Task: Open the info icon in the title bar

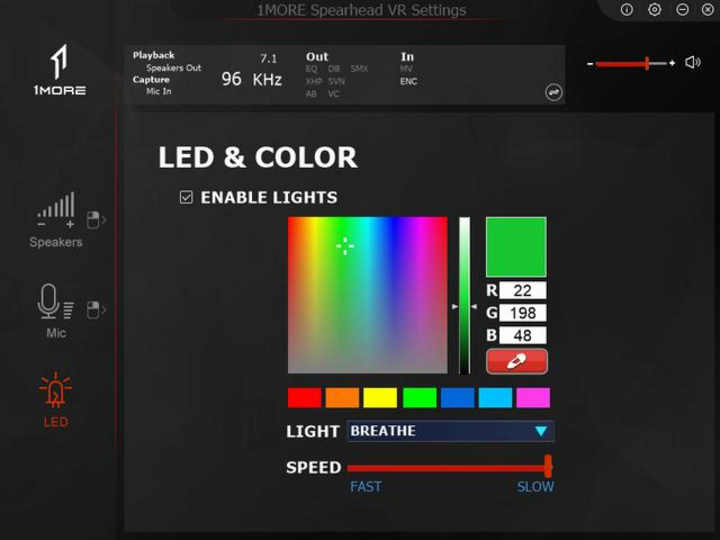Action: coord(627,10)
